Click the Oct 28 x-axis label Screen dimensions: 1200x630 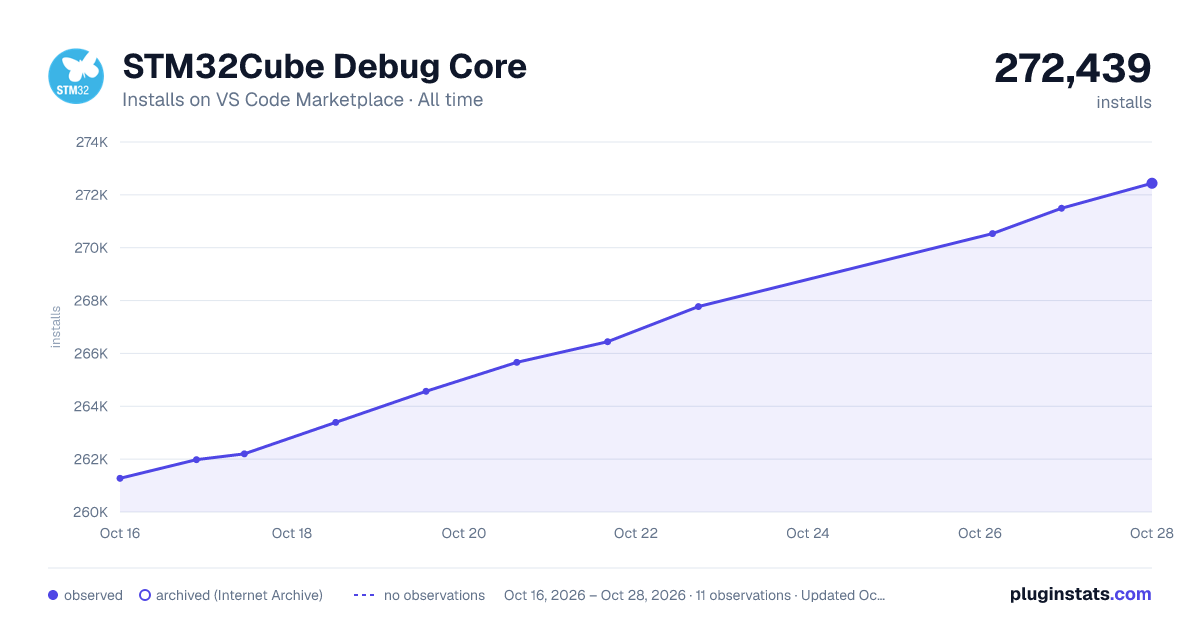tap(1150, 533)
